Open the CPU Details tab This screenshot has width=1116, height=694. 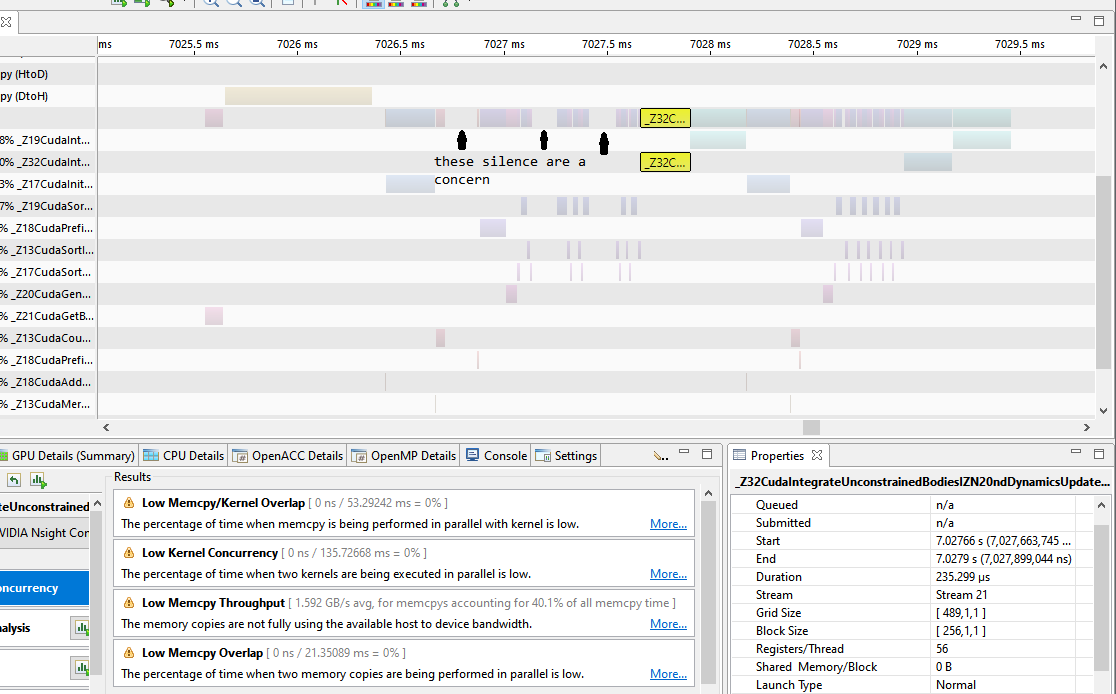click(184, 456)
